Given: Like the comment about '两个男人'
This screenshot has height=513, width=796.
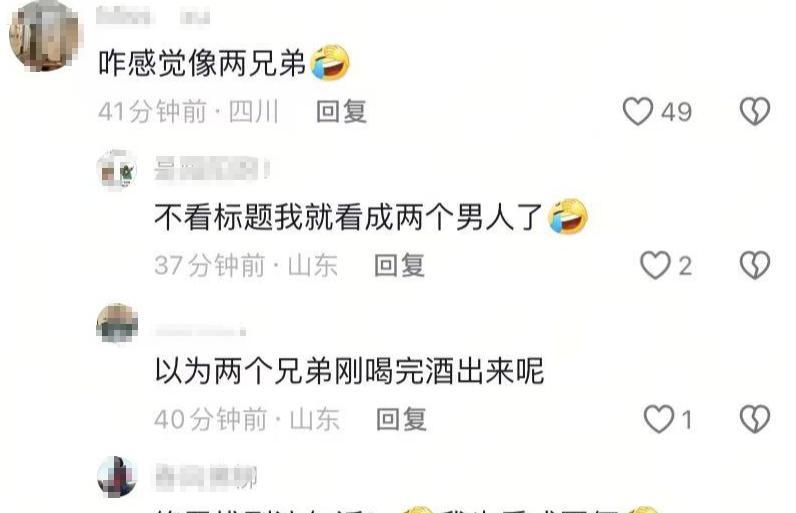Looking at the screenshot, I should (x=655, y=265).
